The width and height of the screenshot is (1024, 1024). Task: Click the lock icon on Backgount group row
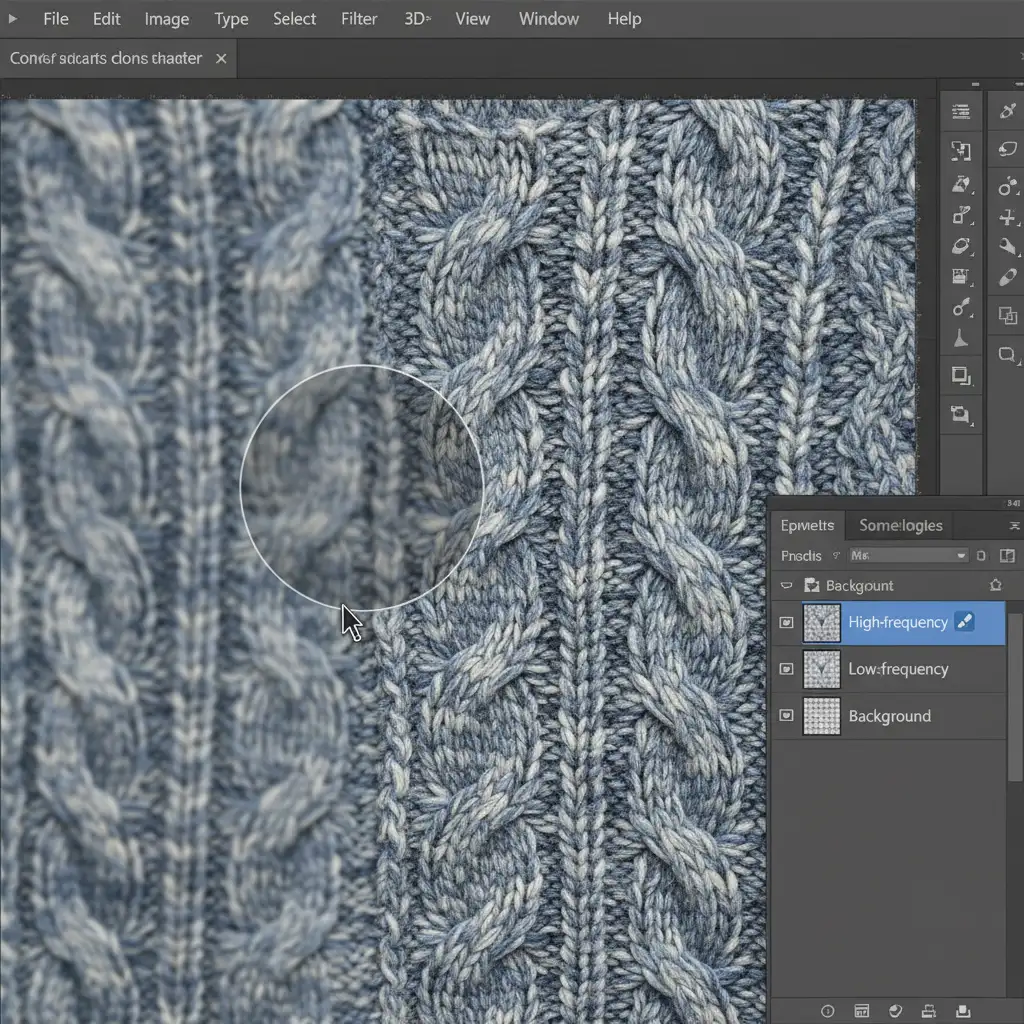tap(995, 585)
